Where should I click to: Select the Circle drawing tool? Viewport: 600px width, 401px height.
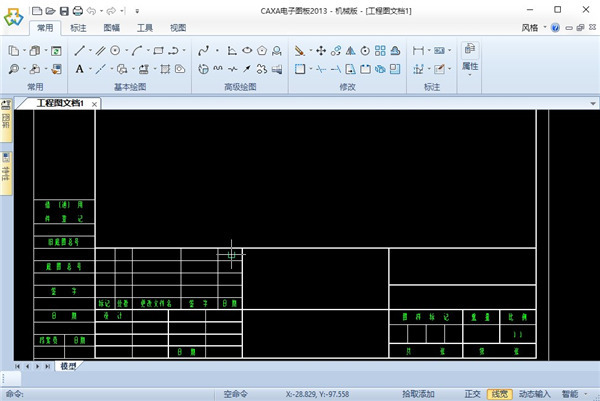pyautogui.click(x=116, y=50)
